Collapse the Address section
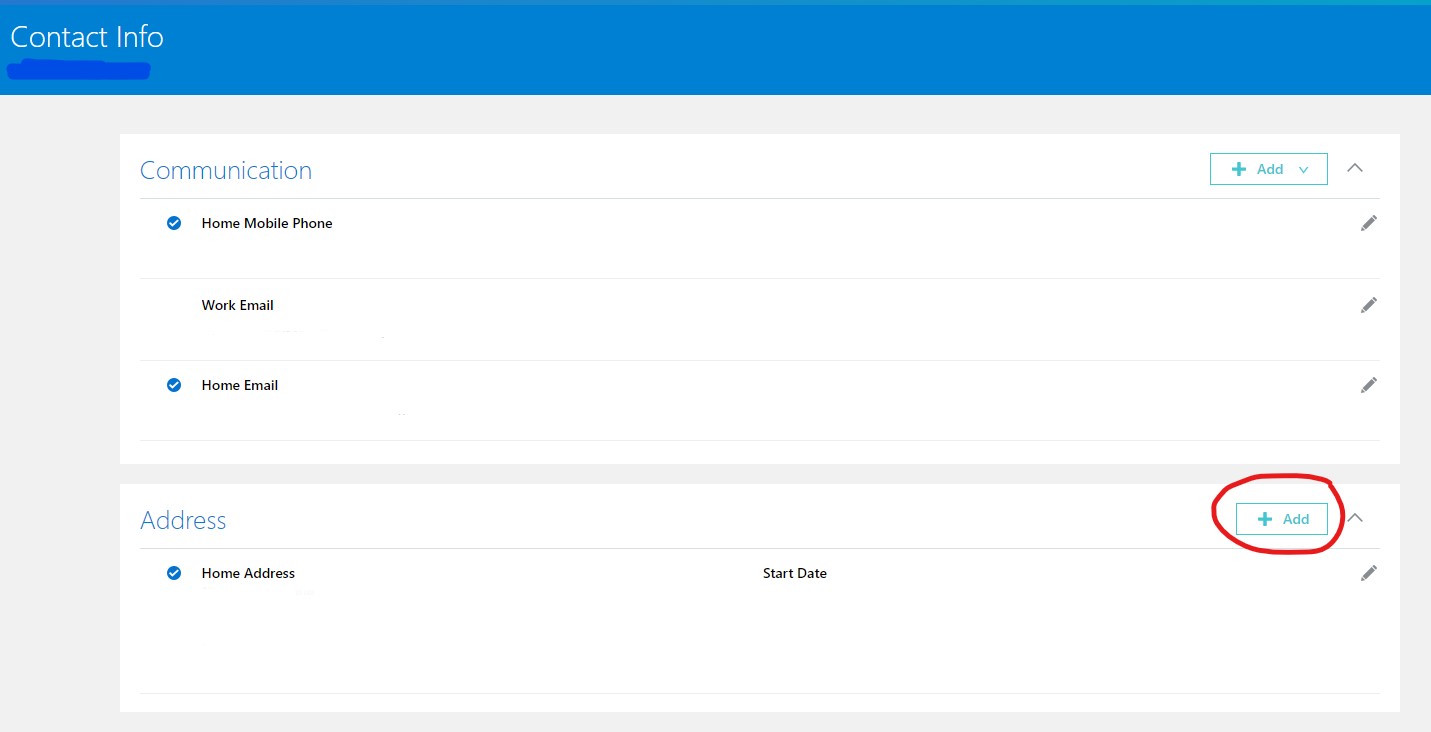The height and width of the screenshot is (732, 1431). pyautogui.click(x=1355, y=518)
